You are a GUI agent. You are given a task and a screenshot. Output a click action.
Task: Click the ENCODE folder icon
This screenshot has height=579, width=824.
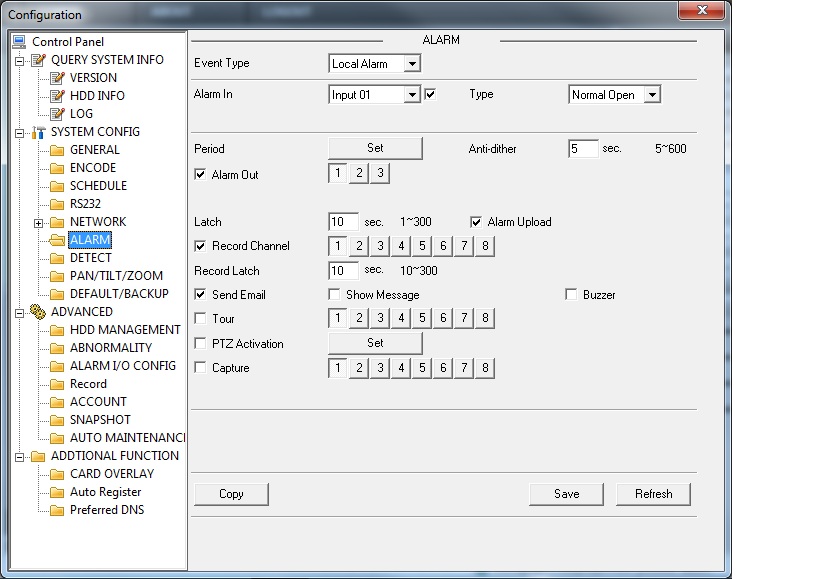point(57,168)
